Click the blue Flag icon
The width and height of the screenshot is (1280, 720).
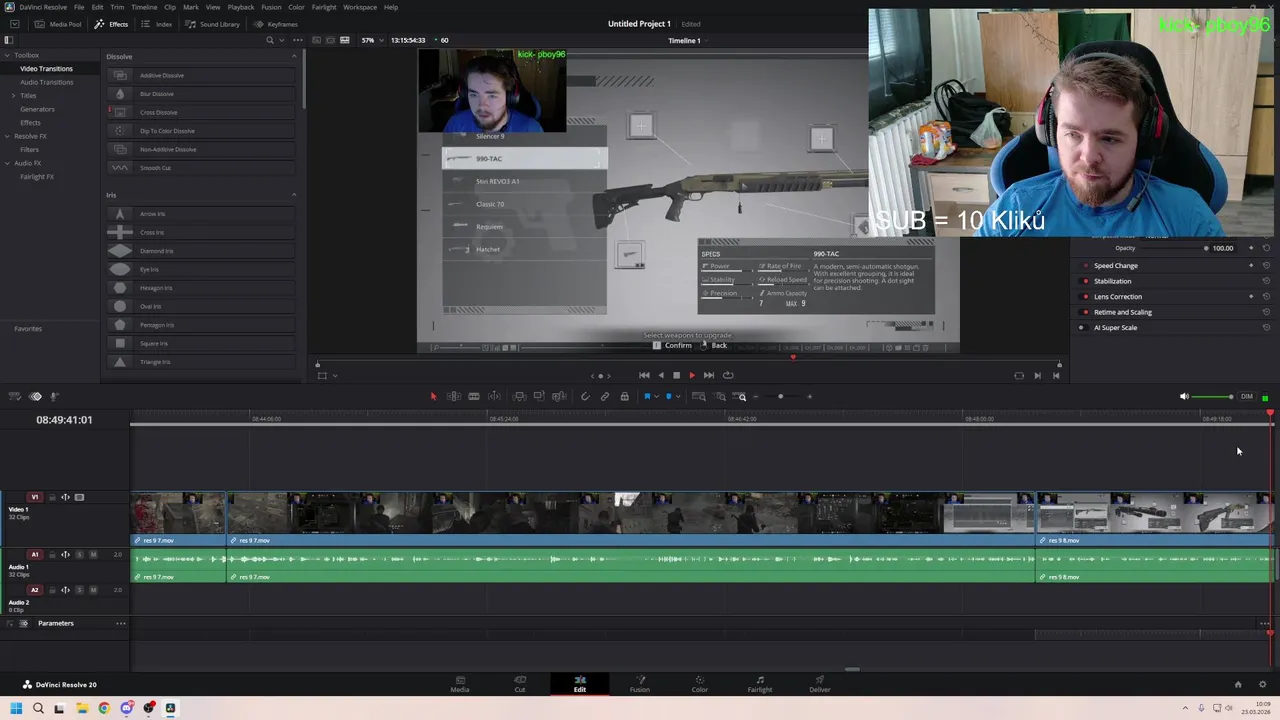[647, 397]
